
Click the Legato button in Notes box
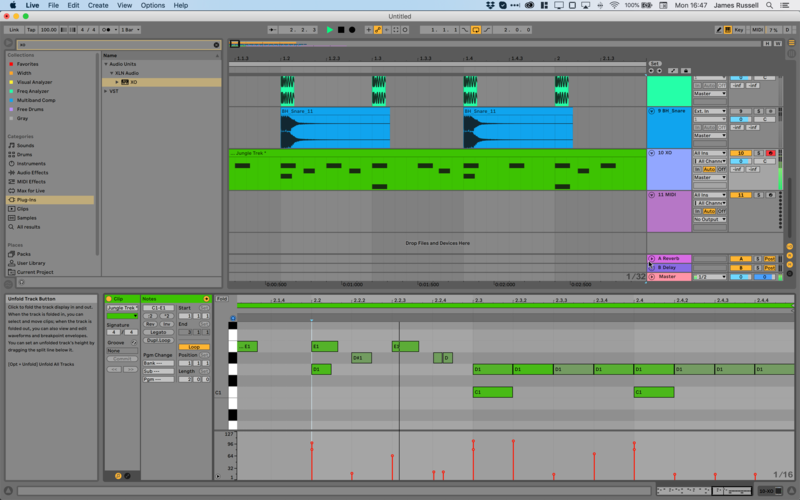click(x=156, y=332)
